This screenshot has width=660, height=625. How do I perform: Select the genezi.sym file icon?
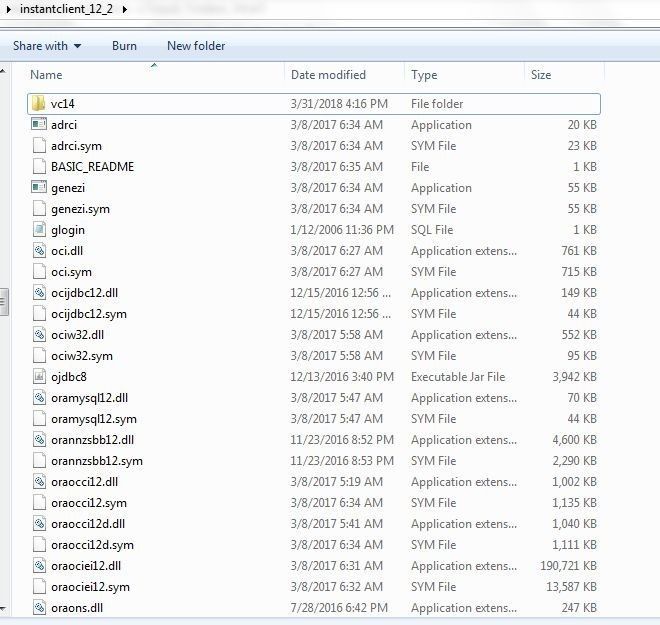pyautogui.click(x=39, y=209)
